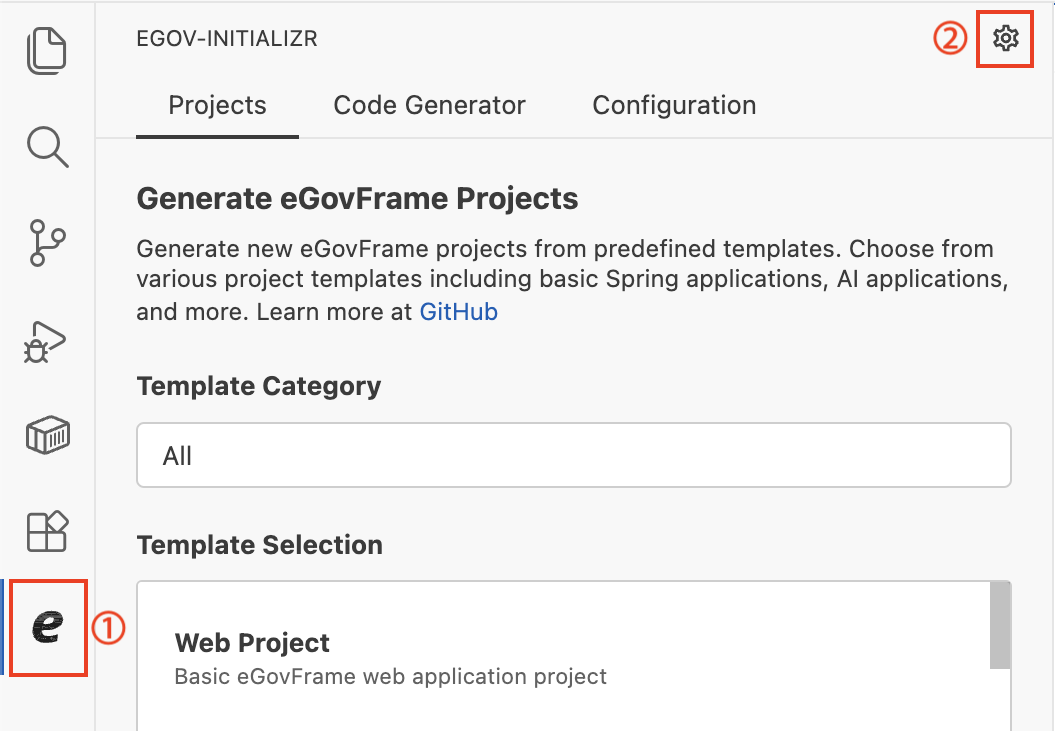Image resolution: width=1055 pixels, height=731 pixels.
Task: Select the eGovFrame 'e' activity bar icon
Action: coord(47,627)
